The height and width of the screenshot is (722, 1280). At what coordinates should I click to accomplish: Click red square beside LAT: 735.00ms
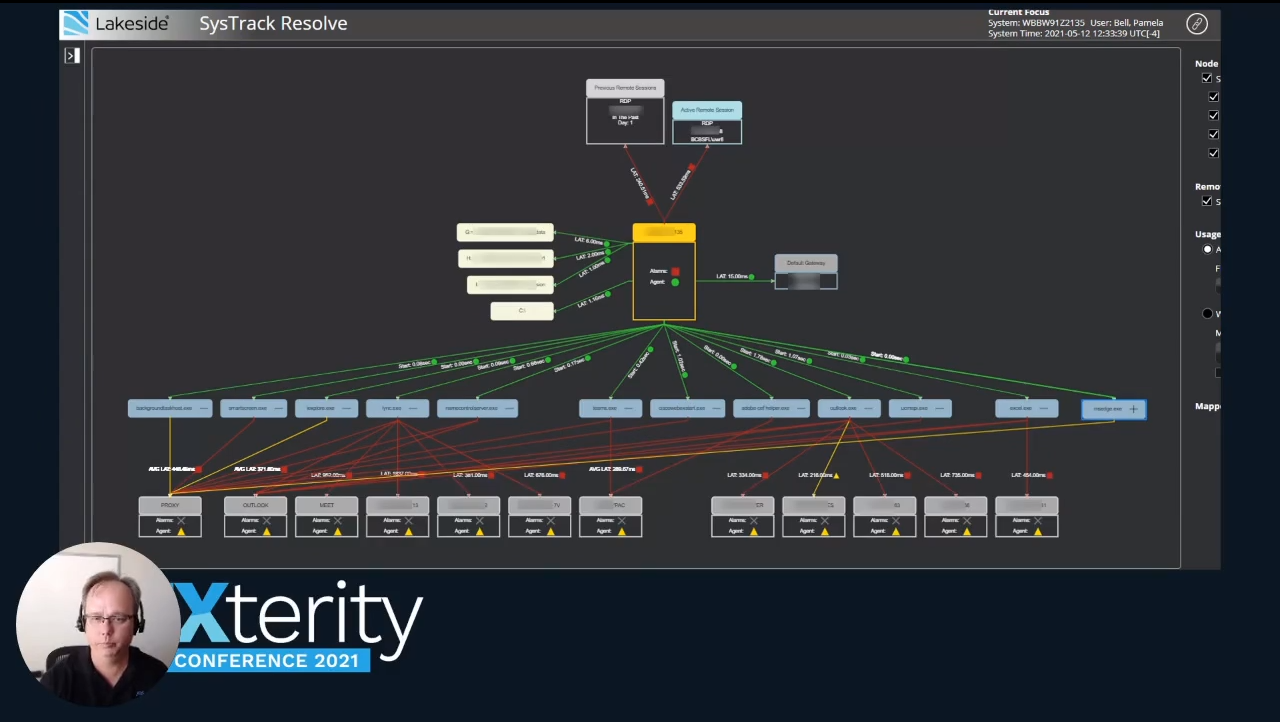(x=978, y=475)
